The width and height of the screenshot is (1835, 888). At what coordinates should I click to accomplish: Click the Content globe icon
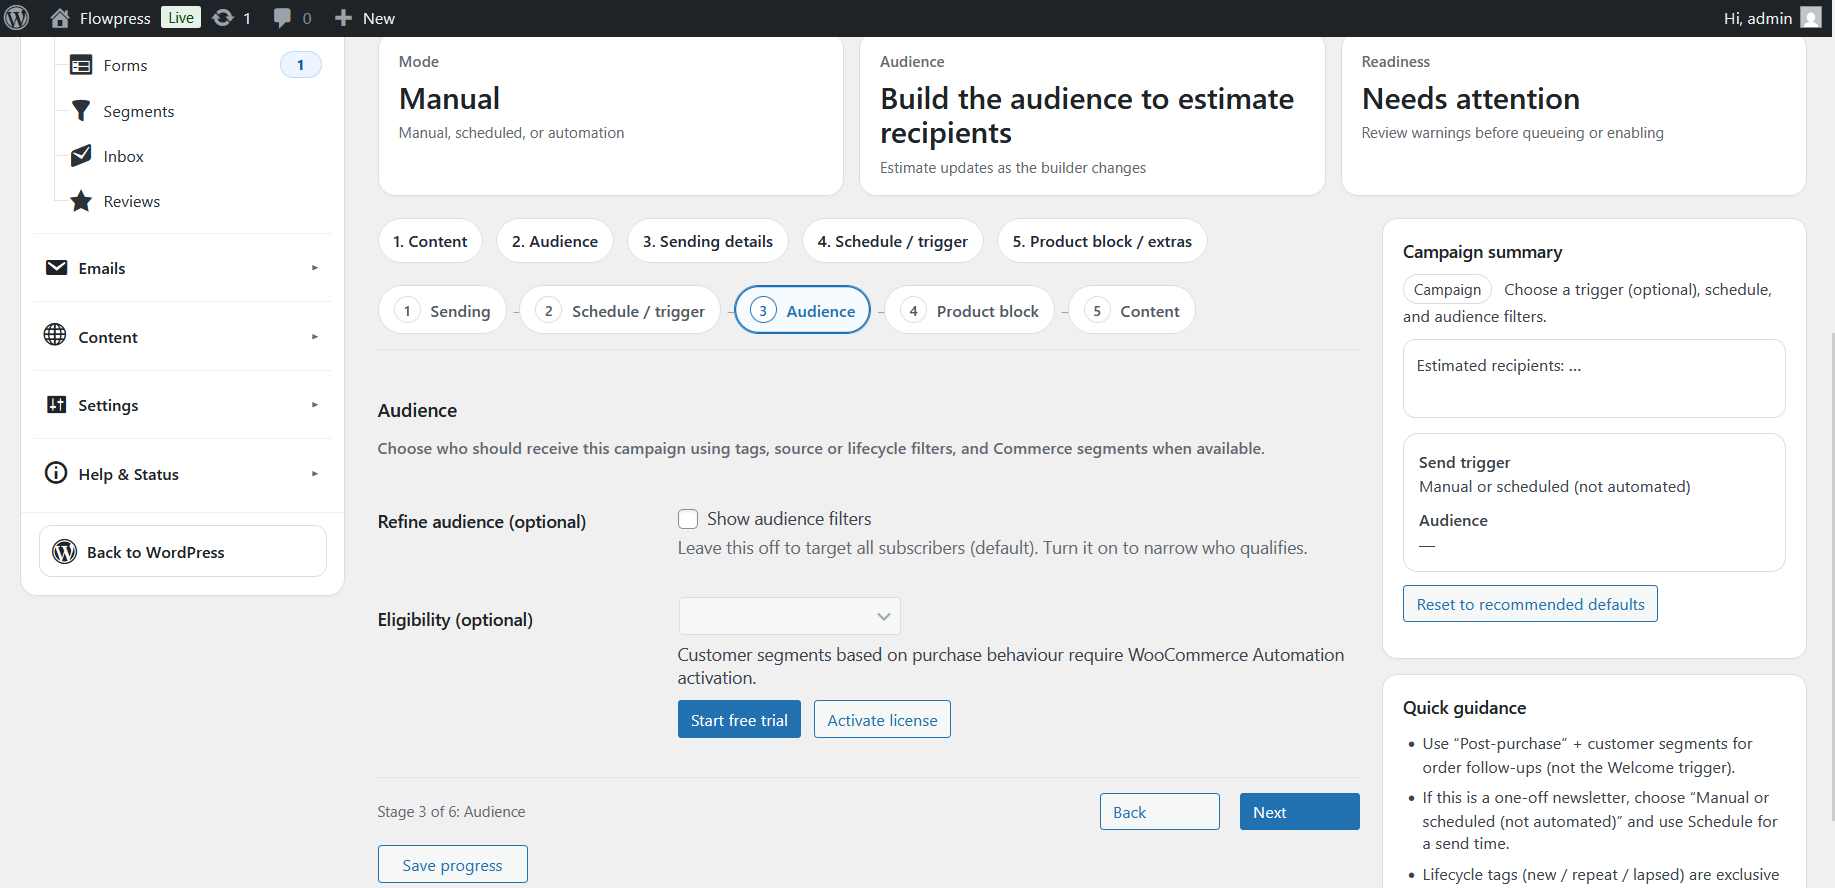tap(55, 335)
